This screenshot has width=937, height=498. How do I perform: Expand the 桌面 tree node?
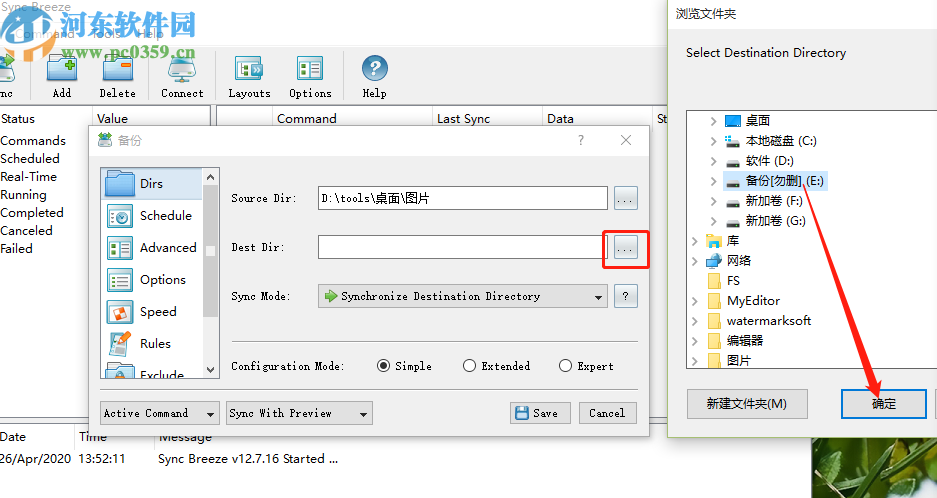[x=713, y=121]
